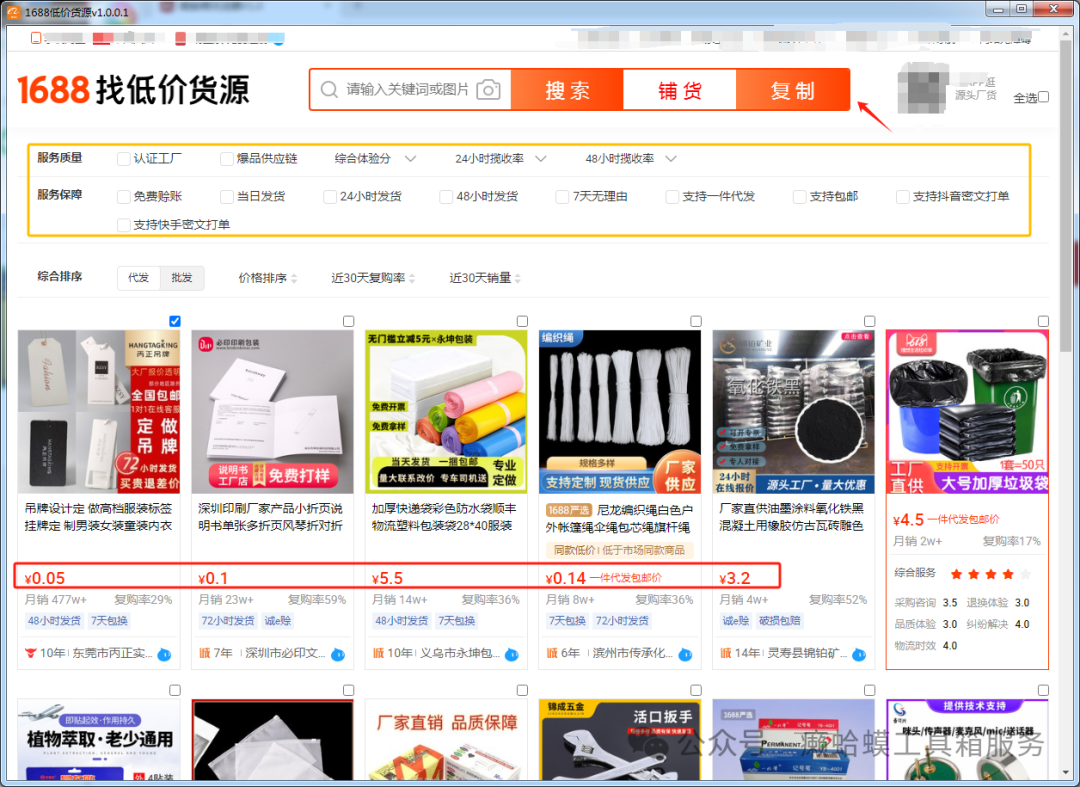This screenshot has height=787, width=1080.
Task: Click the 诚 badge icon beside 14年 灵寿县锦铂矿
Action: click(x=725, y=653)
